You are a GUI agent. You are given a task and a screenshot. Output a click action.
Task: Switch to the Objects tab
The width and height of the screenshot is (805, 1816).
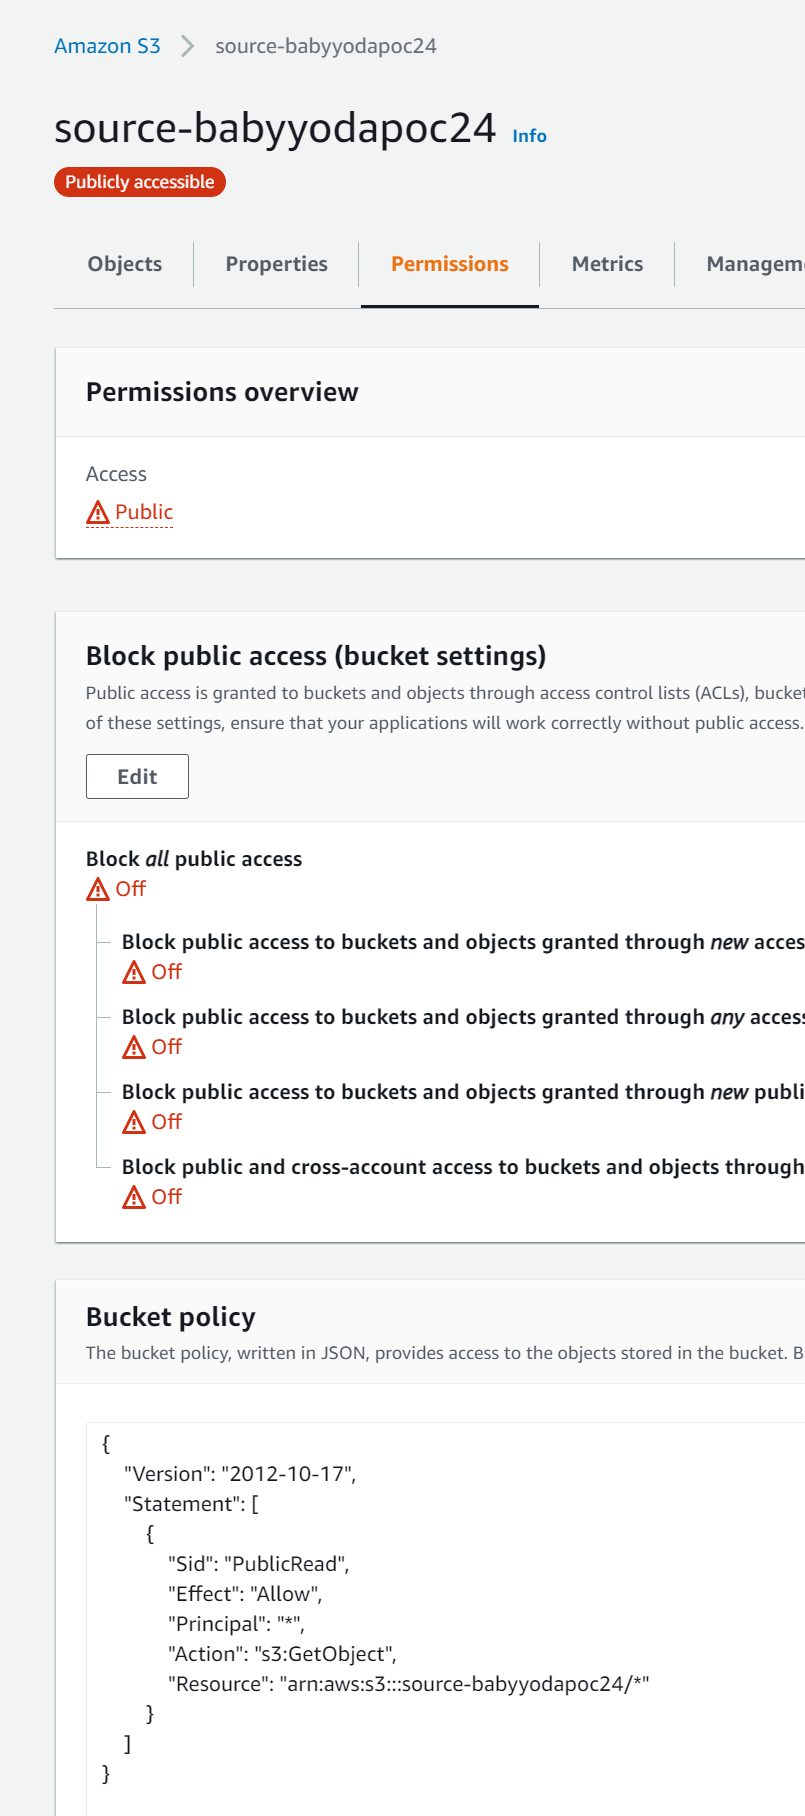[125, 264]
